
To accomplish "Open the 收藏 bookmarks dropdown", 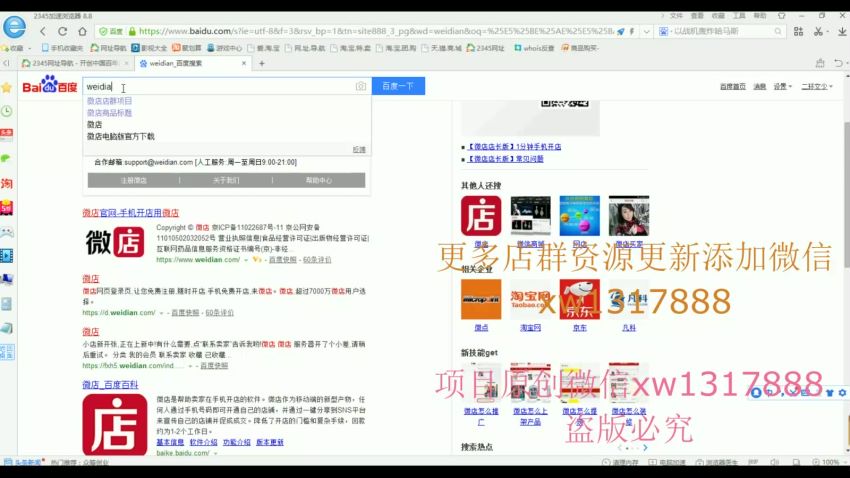I will (x=17, y=48).
